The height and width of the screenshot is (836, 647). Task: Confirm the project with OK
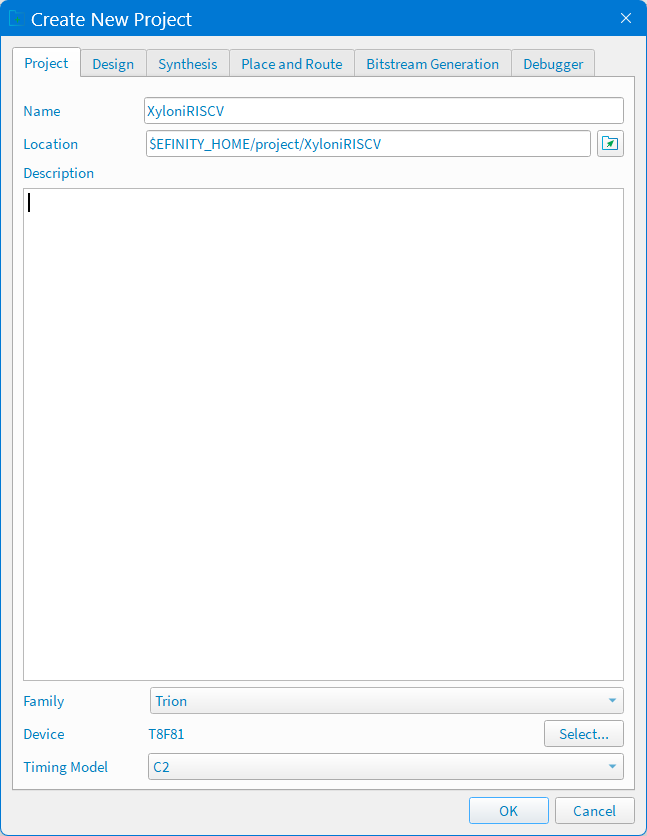(x=508, y=811)
